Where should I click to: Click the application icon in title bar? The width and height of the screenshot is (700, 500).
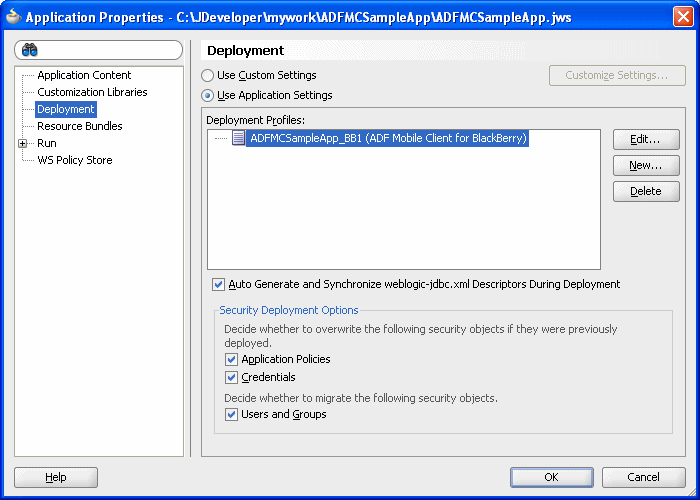click(x=13, y=17)
